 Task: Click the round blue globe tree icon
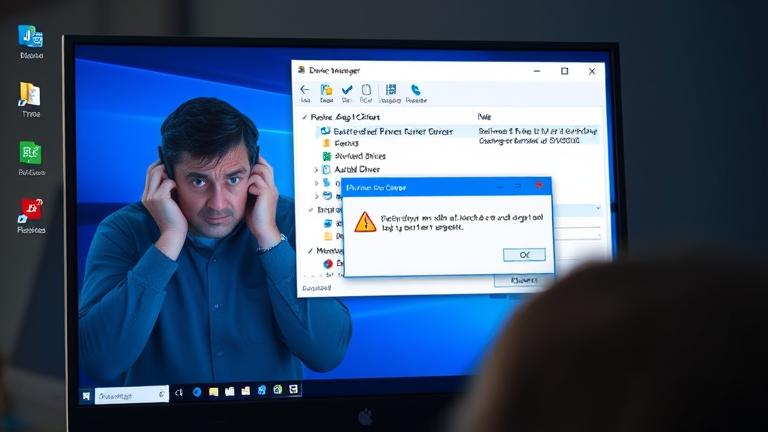(x=327, y=195)
